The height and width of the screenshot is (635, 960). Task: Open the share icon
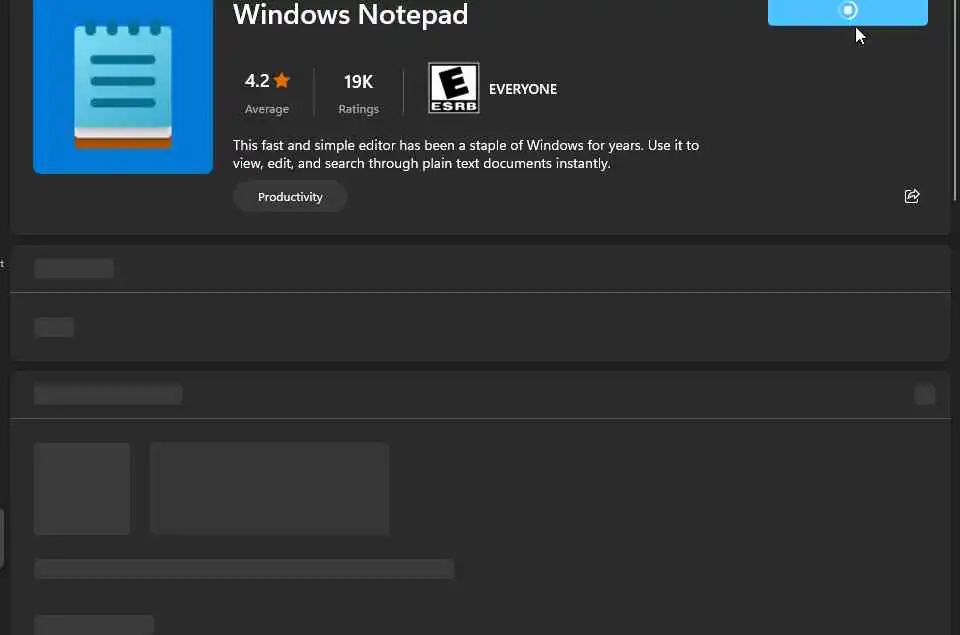point(912,196)
